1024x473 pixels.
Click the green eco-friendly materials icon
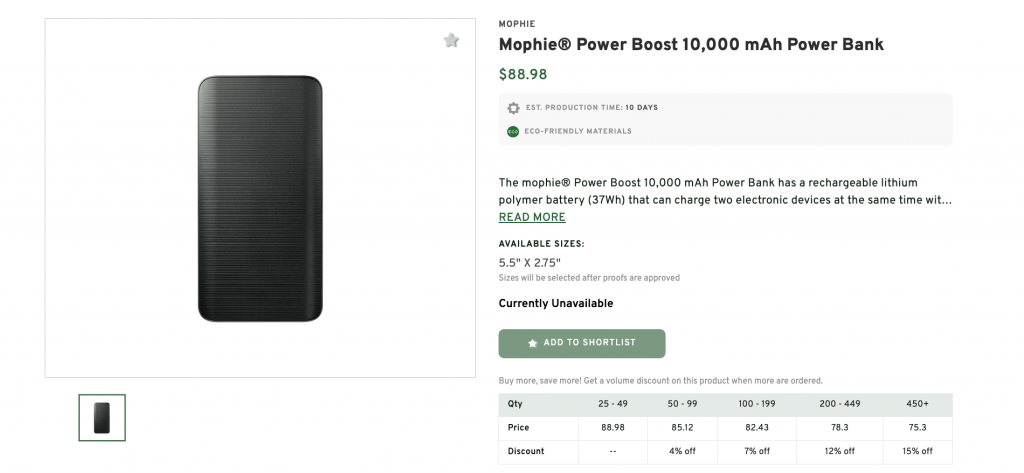pyautogui.click(x=513, y=131)
